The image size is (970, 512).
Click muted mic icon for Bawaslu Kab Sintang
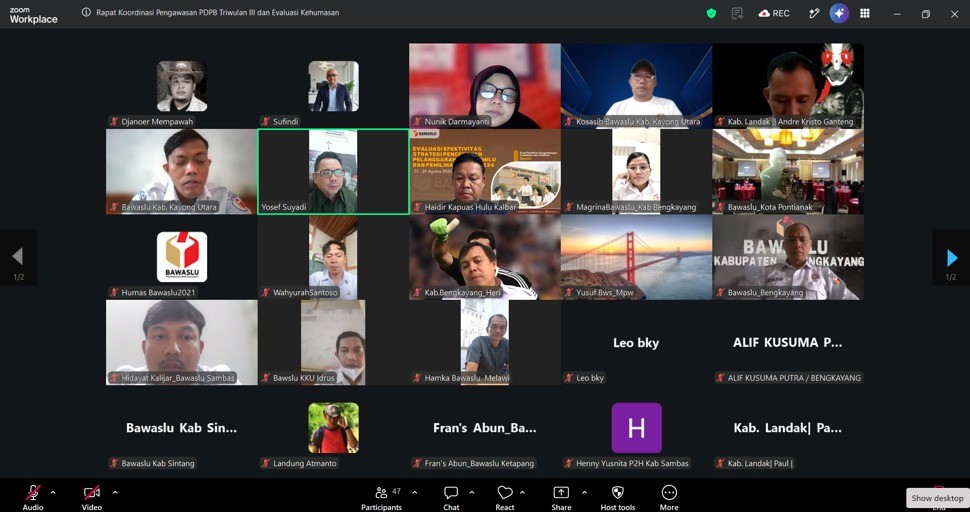click(114, 463)
